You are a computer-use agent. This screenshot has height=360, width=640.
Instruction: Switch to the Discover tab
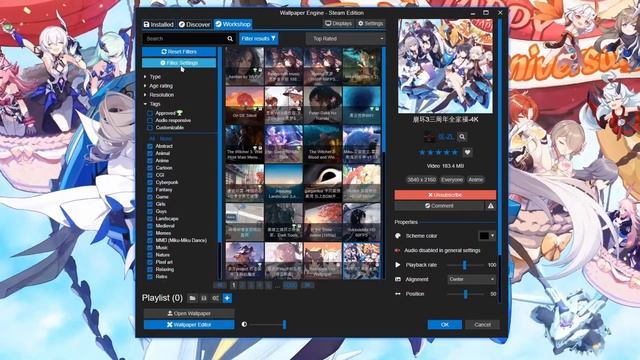(194, 24)
